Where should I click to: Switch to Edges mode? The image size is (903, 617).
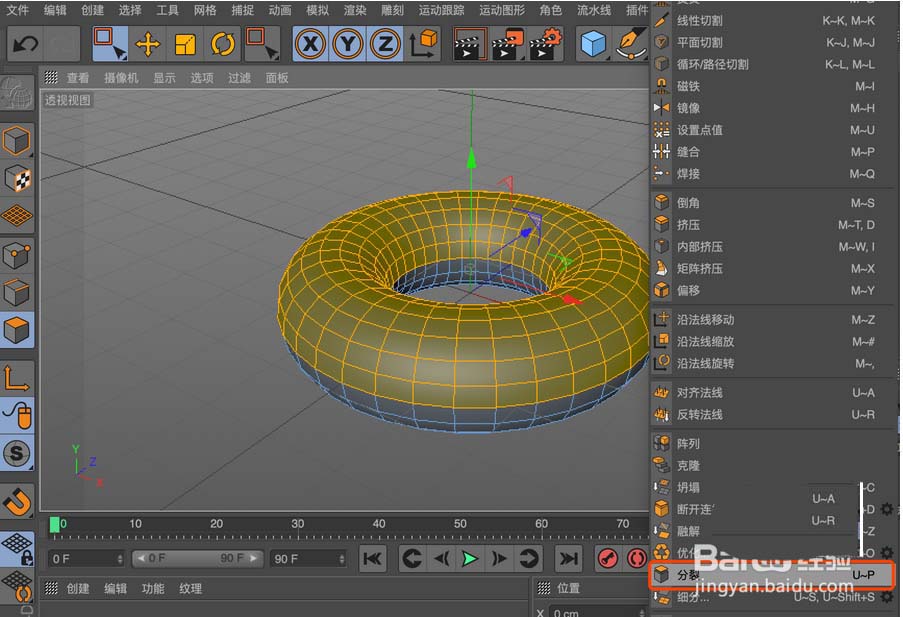tap(17, 293)
